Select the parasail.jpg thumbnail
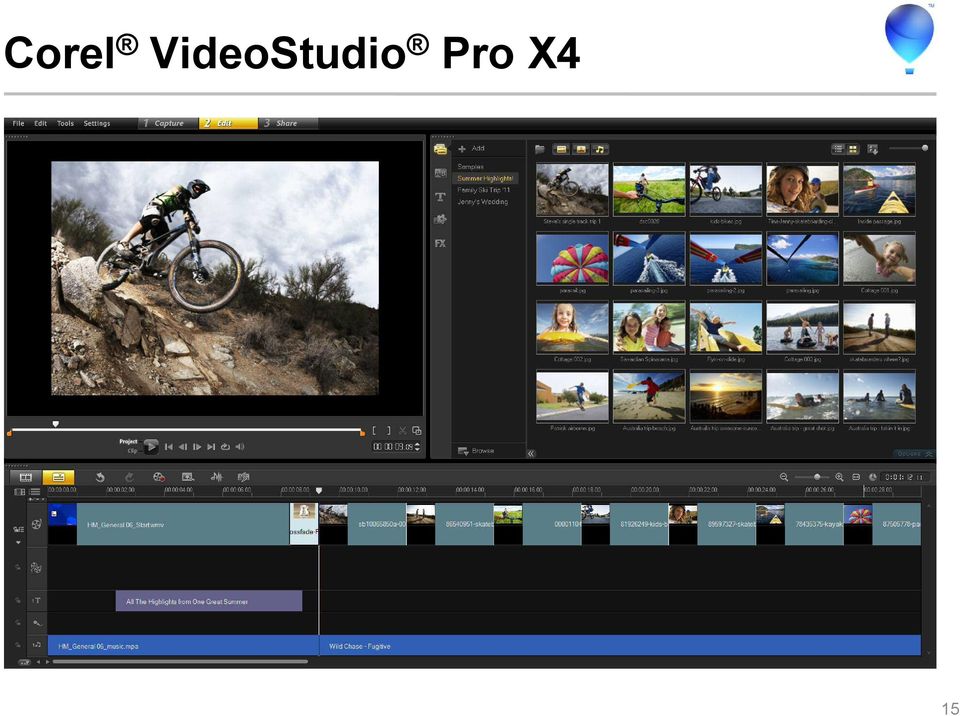 click(x=572, y=259)
